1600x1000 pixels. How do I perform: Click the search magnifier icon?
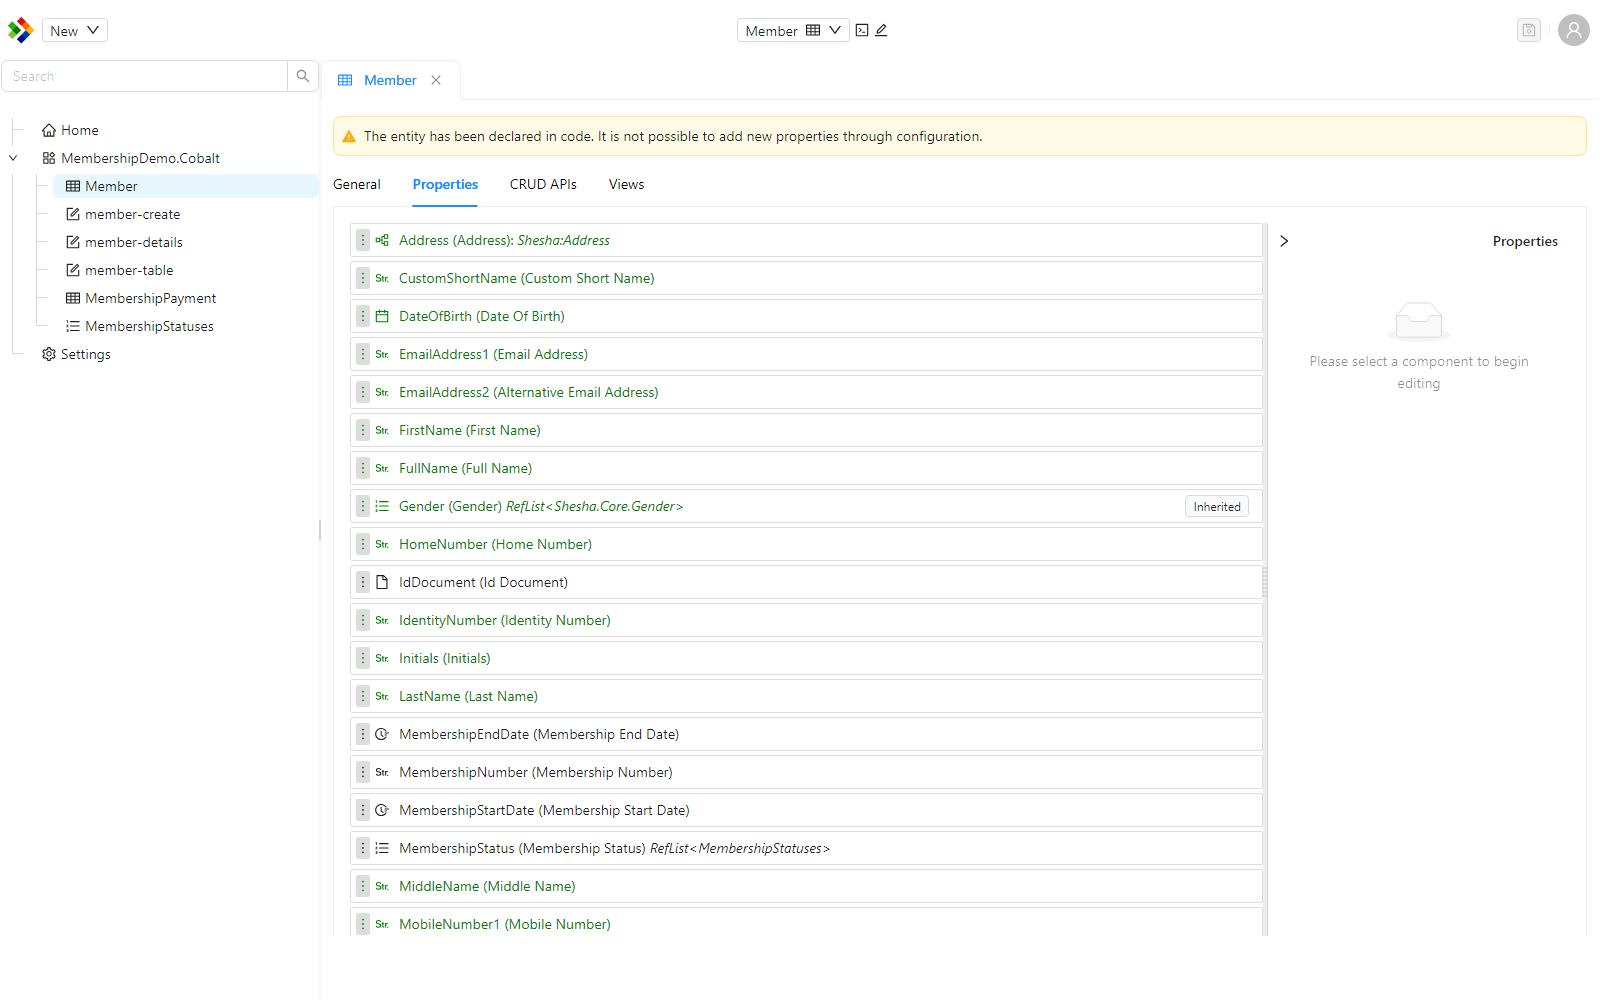(x=303, y=76)
